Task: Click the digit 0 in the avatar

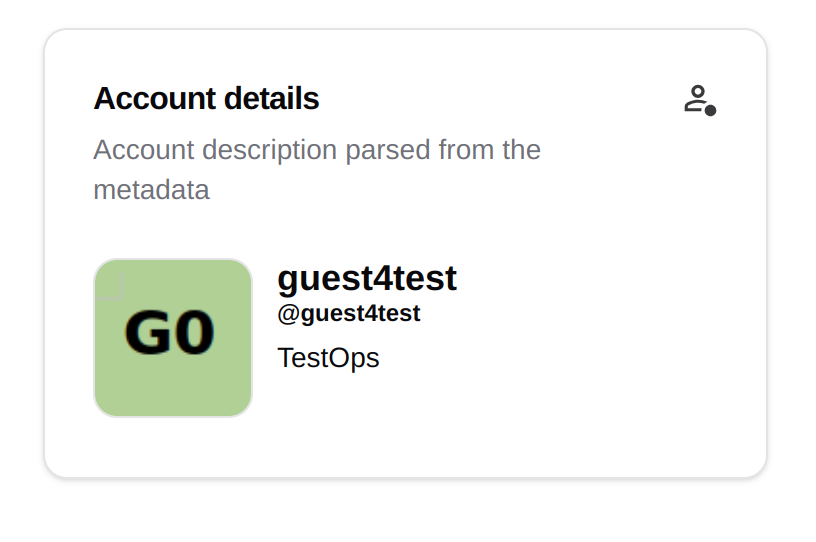Action: point(195,332)
